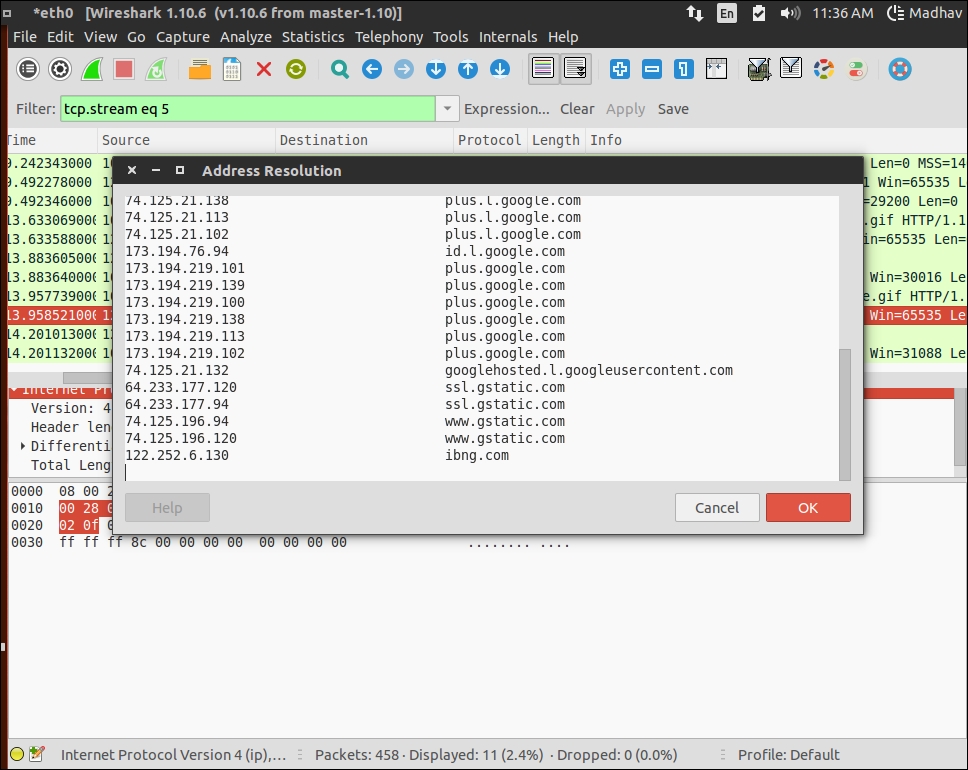Click the Address Resolution vertical scrollbar thumb

pyautogui.click(x=845, y=414)
